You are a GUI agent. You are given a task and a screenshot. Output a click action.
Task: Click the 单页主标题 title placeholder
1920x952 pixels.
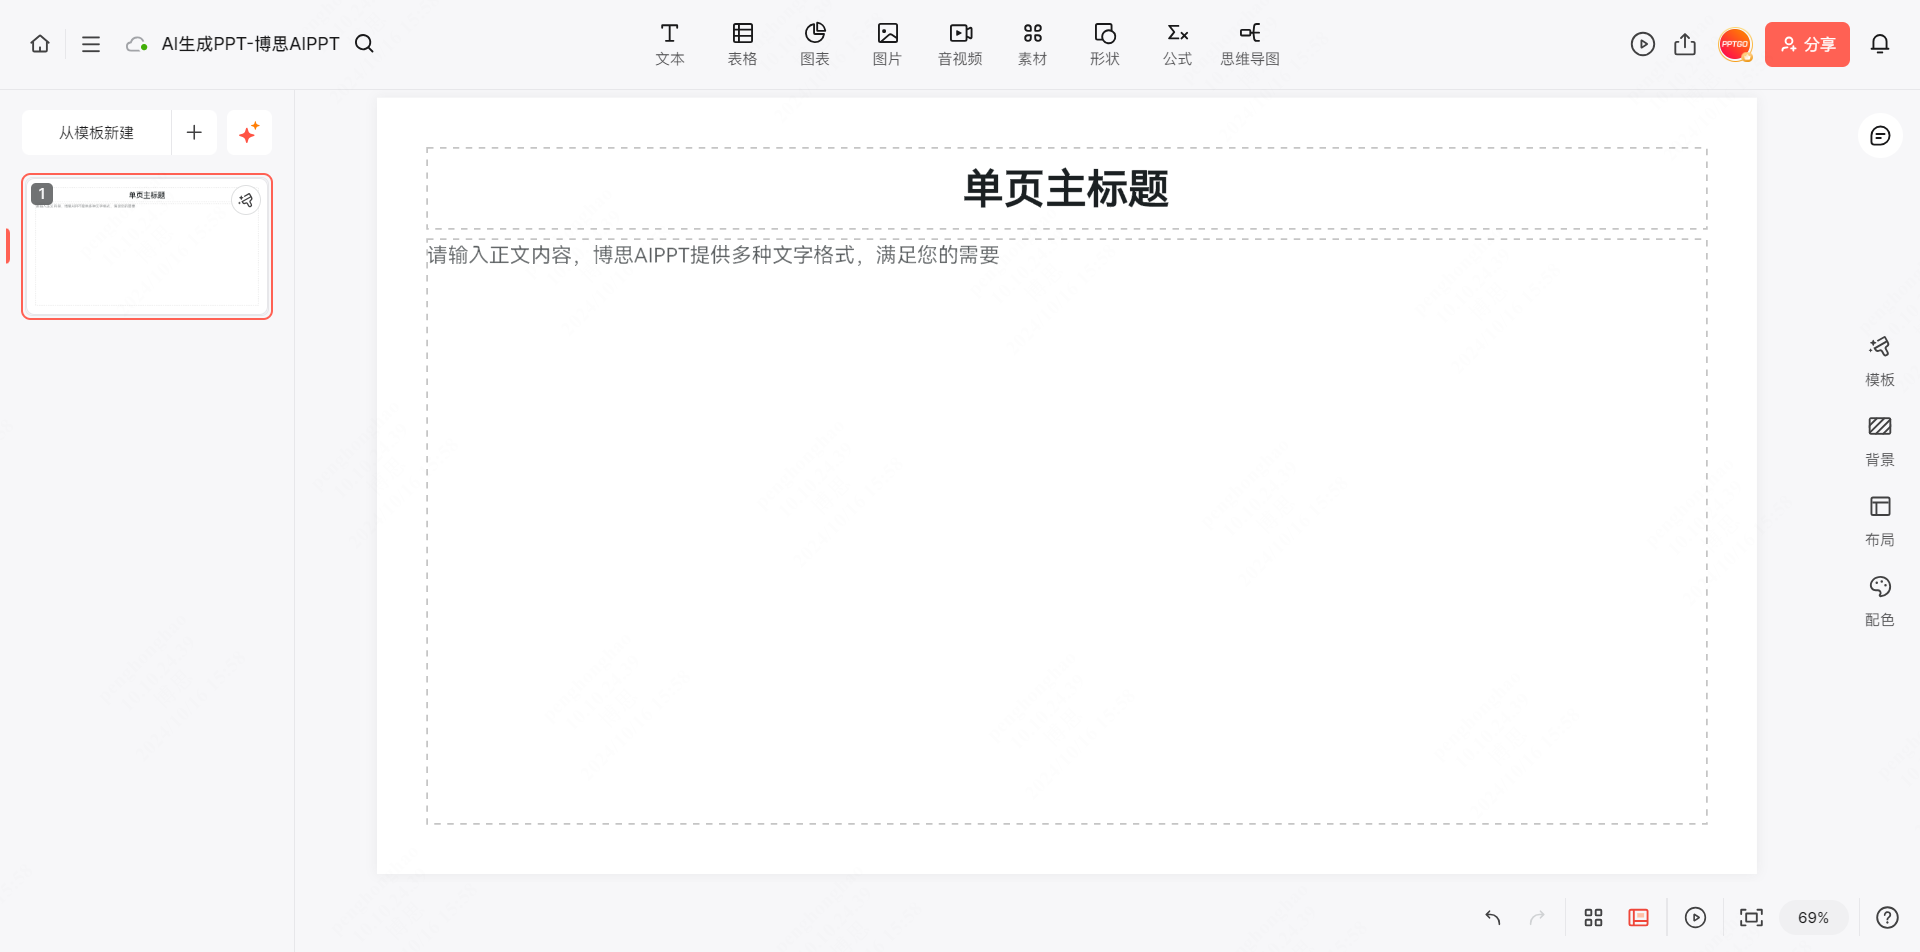click(x=1067, y=189)
